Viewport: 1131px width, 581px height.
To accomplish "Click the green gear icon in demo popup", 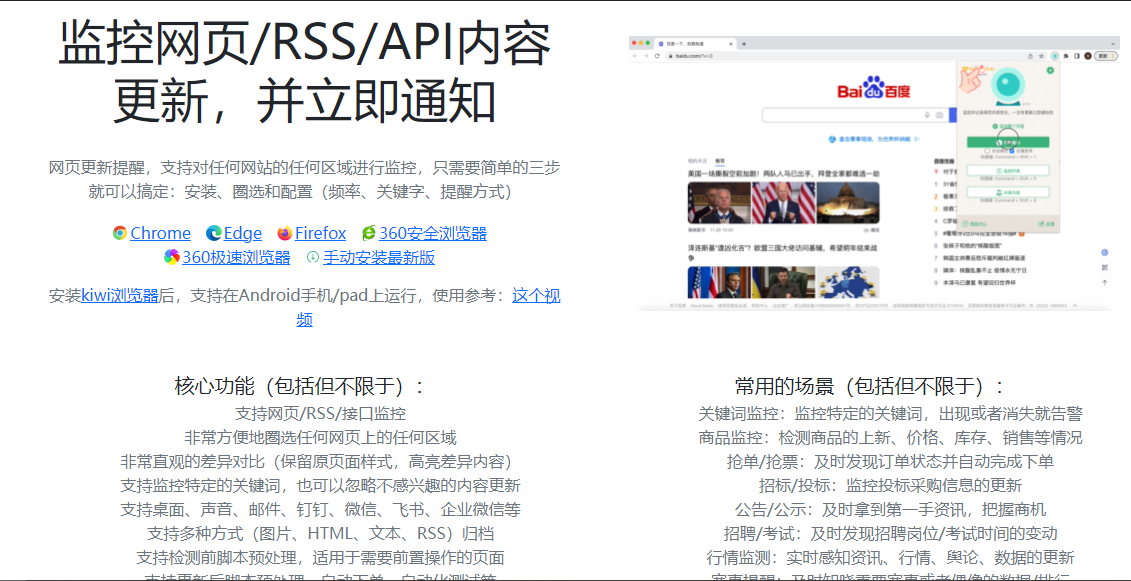I will click(1050, 70).
